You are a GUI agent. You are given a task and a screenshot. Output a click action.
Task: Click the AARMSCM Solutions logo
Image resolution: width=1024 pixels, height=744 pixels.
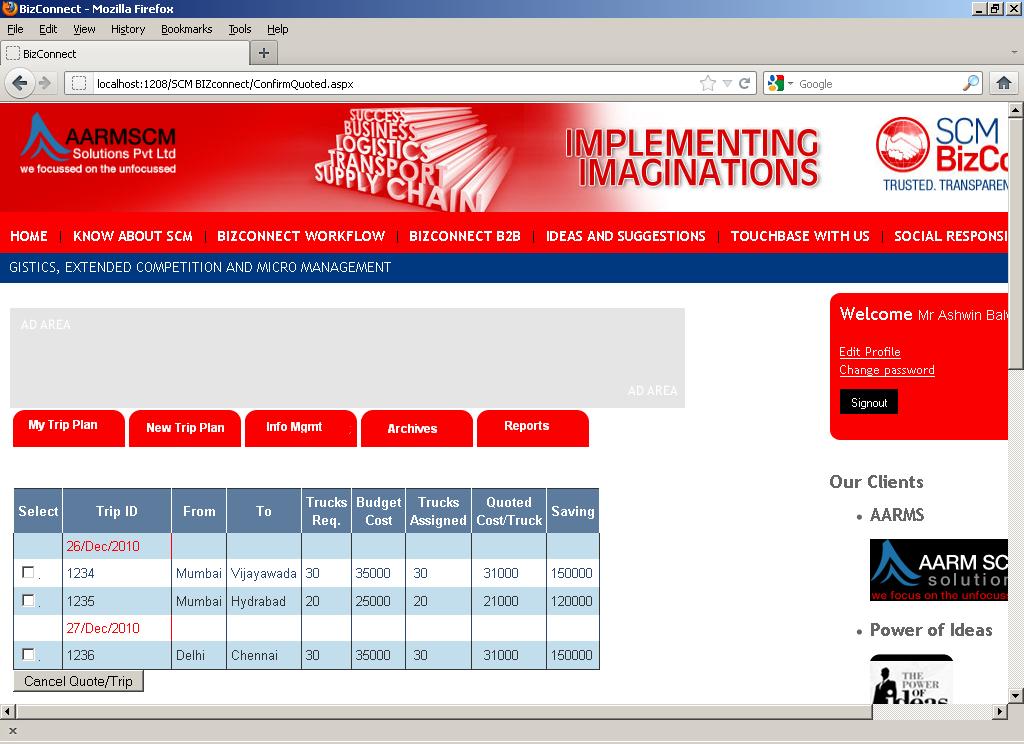tap(98, 144)
